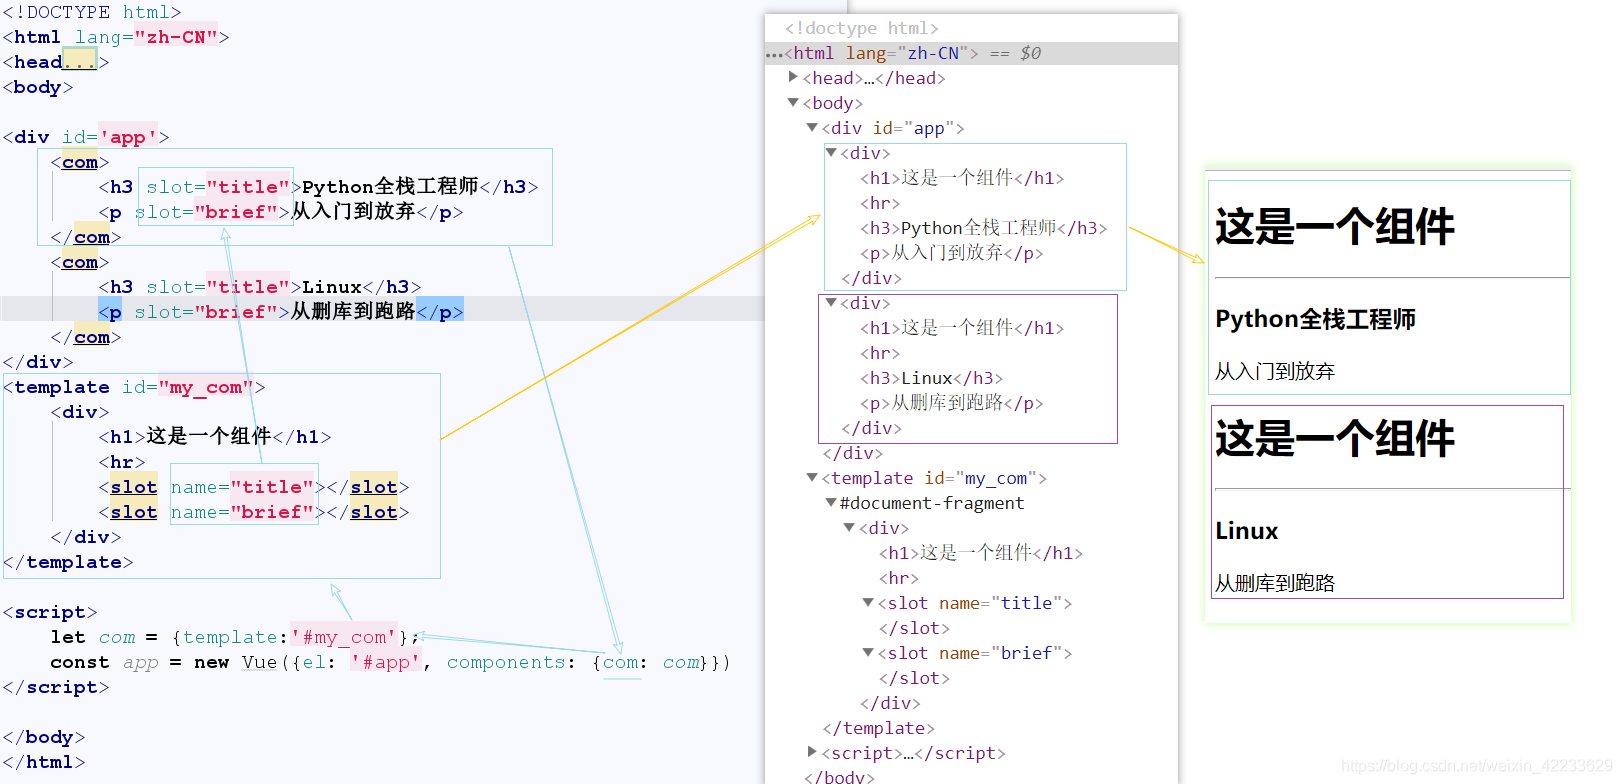Viewport: 1622px width, 784px height.
Task: Select the h3 Linux node in DevTools
Action: click(x=932, y=378)
